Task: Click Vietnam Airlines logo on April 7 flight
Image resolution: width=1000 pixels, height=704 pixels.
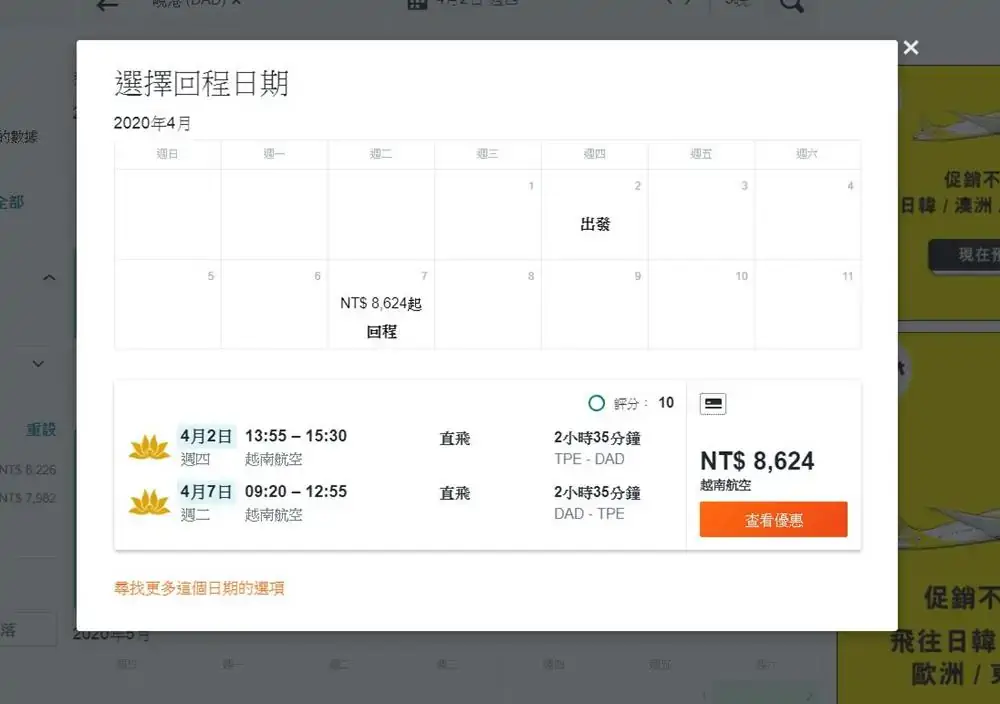Action: coord(150,503)
